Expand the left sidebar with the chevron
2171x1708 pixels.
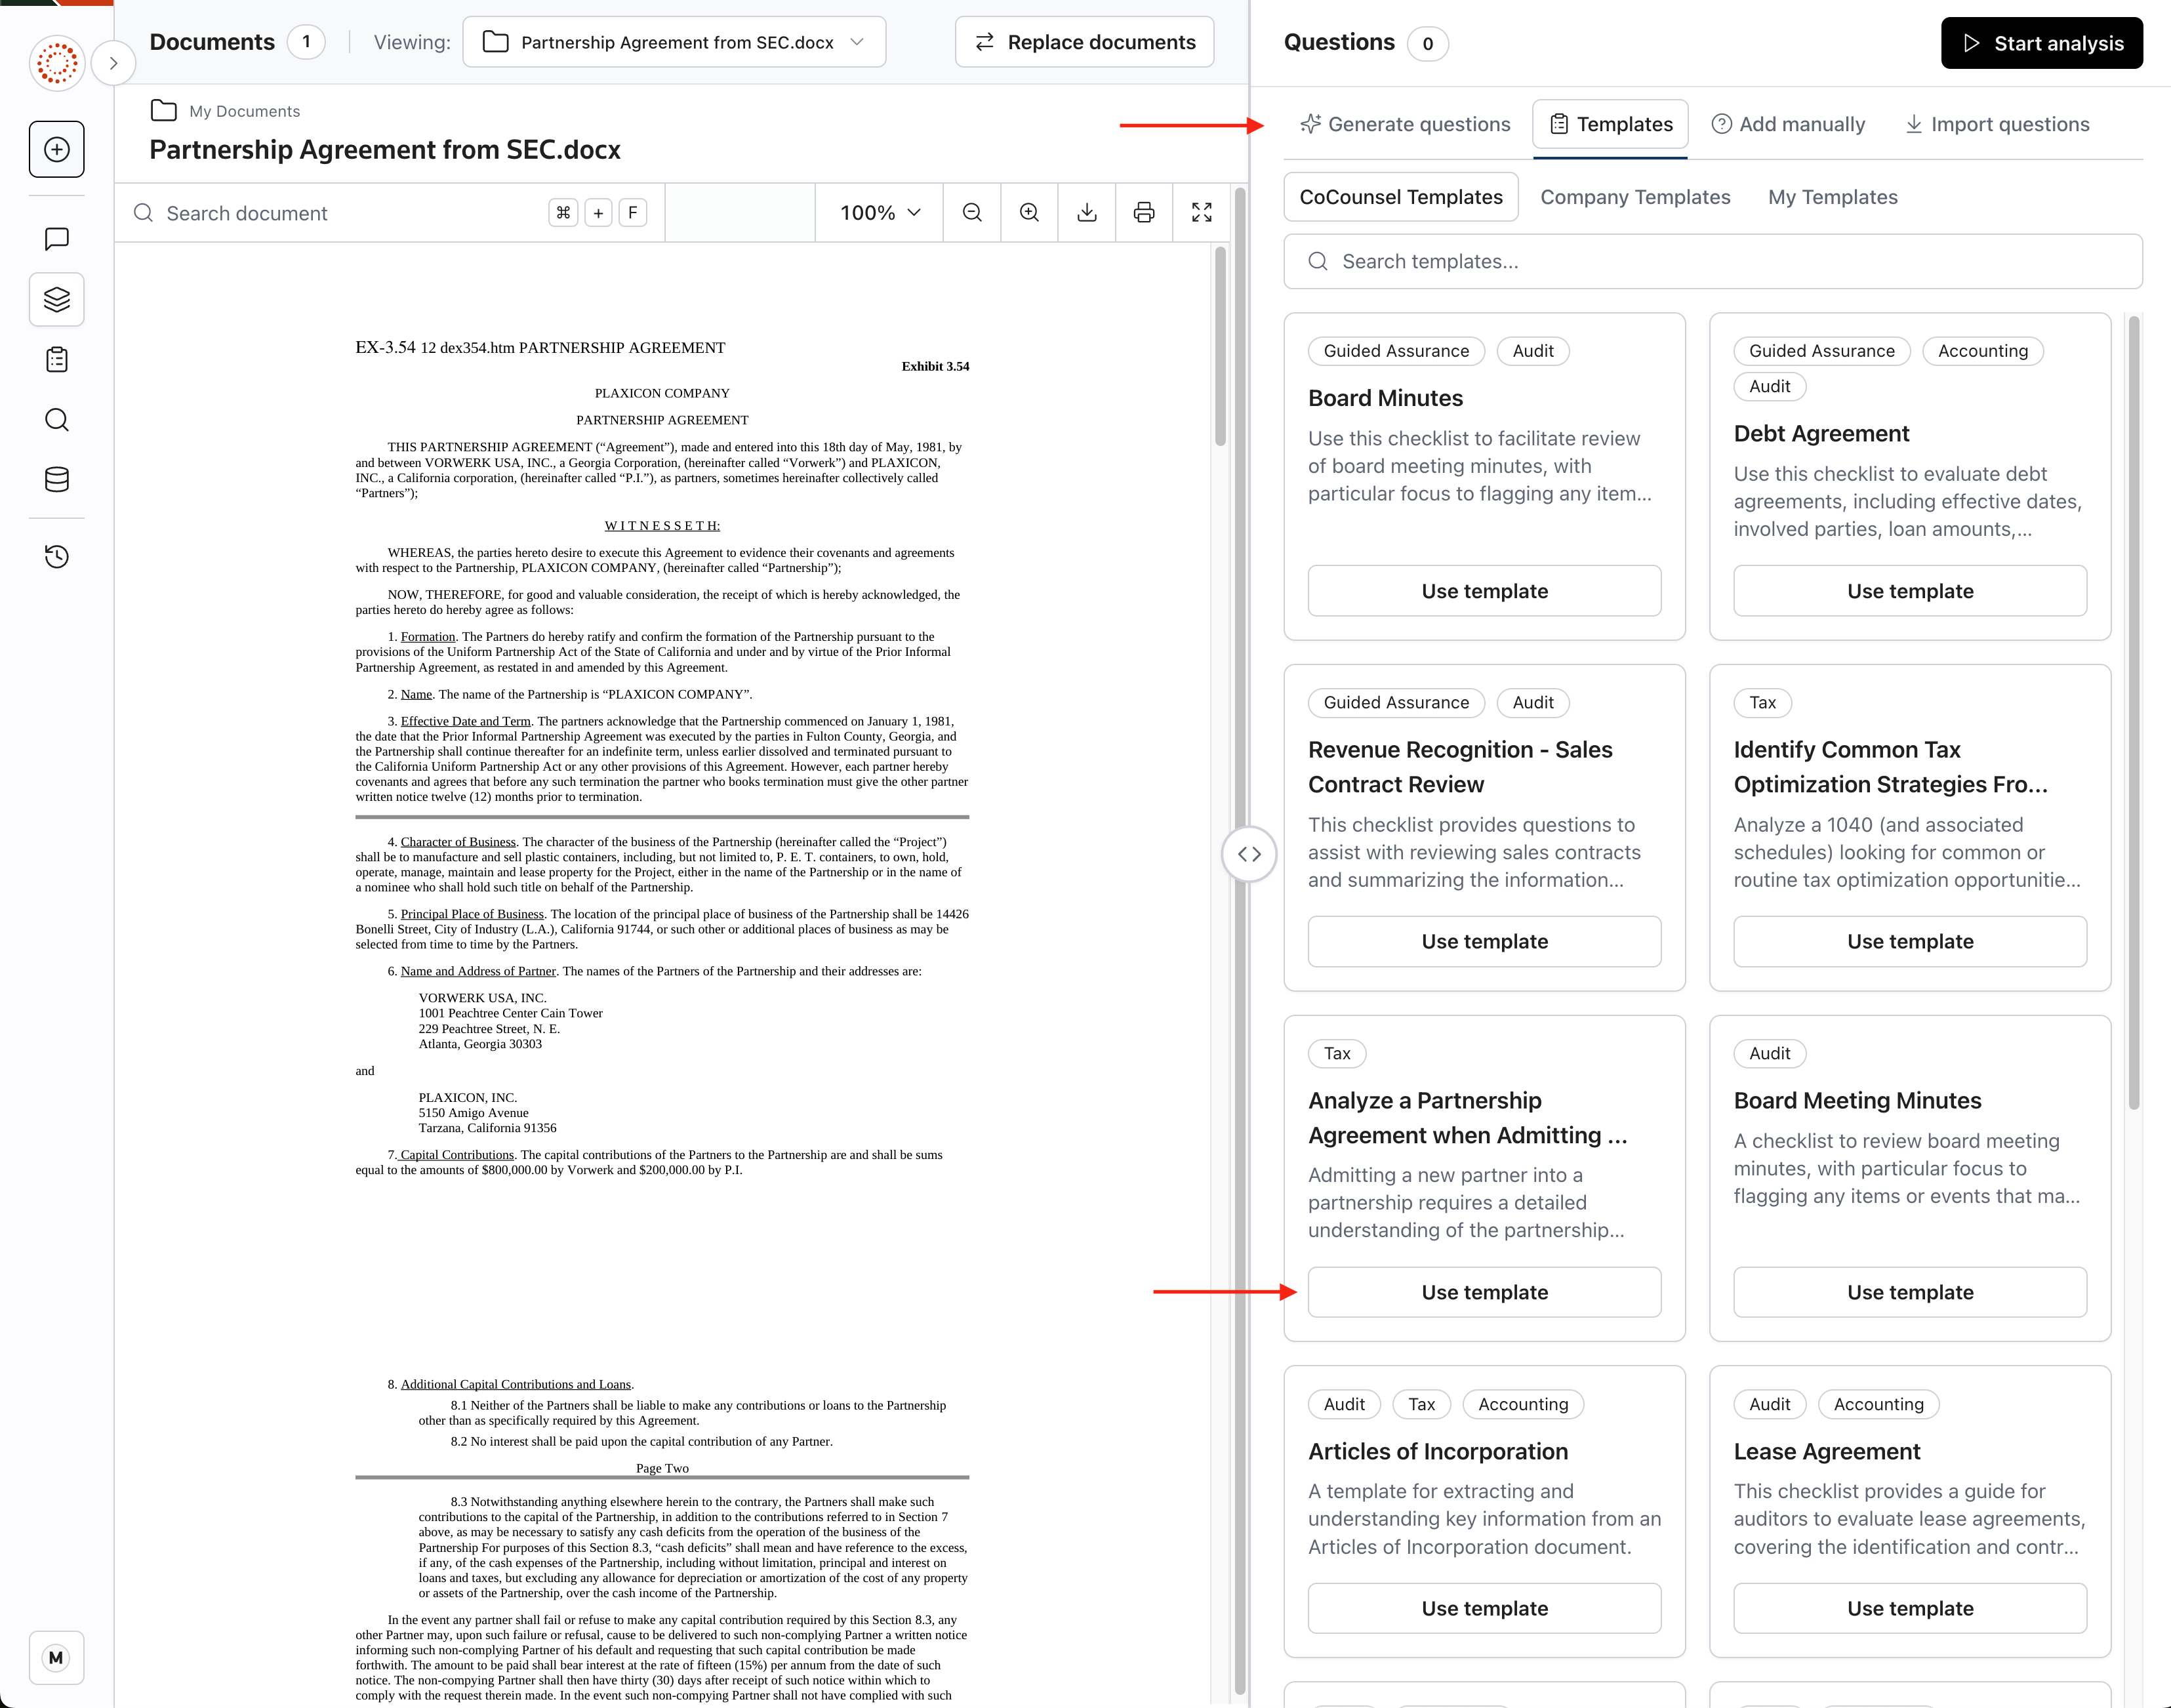(x=114, y=63)
